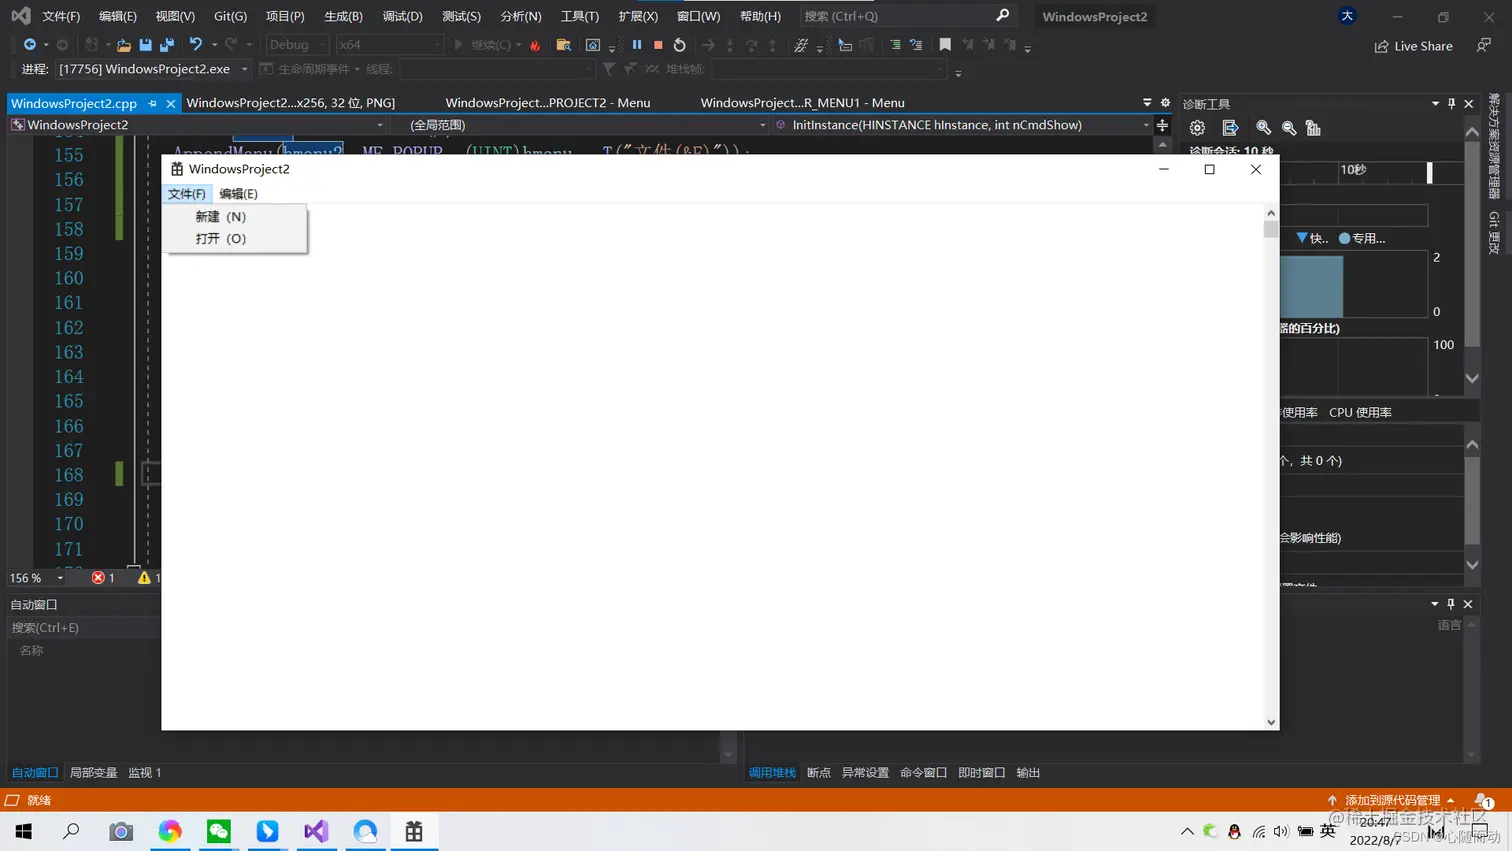Open diagnostic tools settings gear
This screenshot has width=1512, height=851.
(x=1197, y=128)
